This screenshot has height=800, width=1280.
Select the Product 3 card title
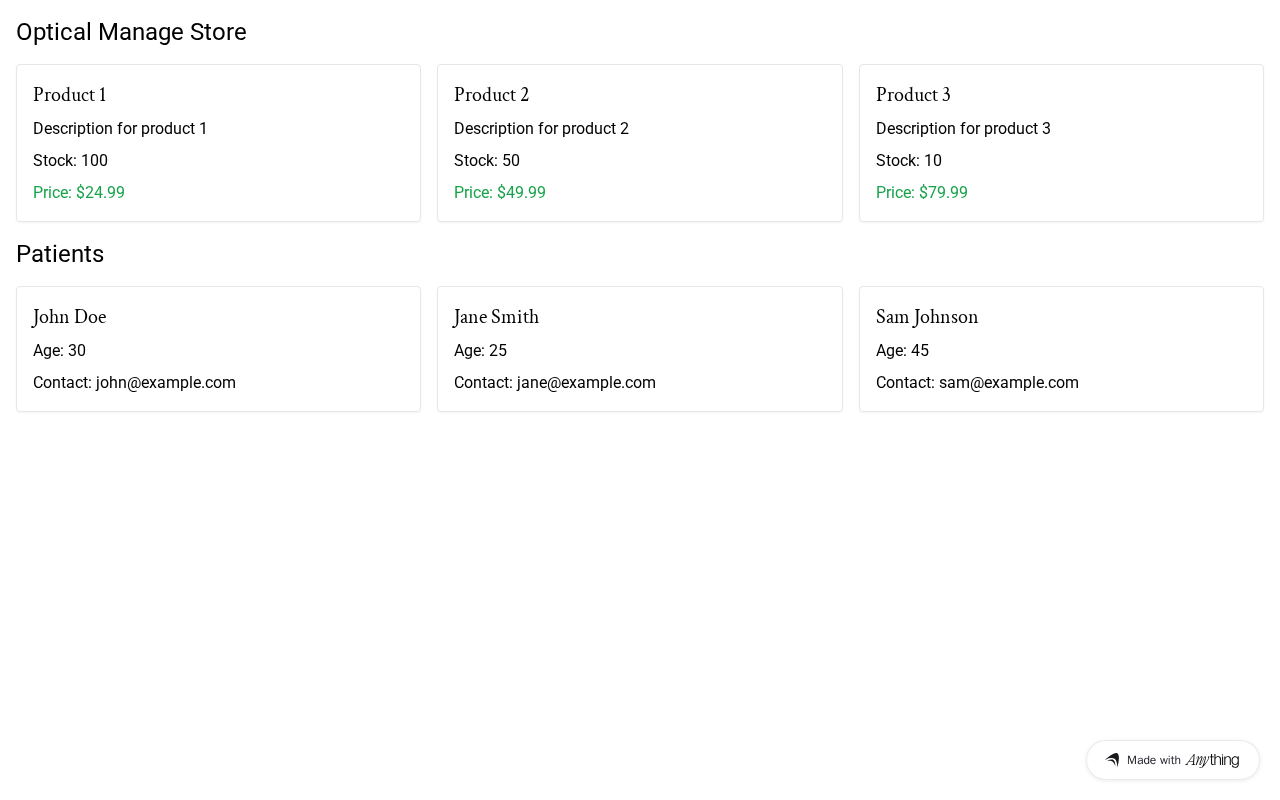click(x=913, y=95)
